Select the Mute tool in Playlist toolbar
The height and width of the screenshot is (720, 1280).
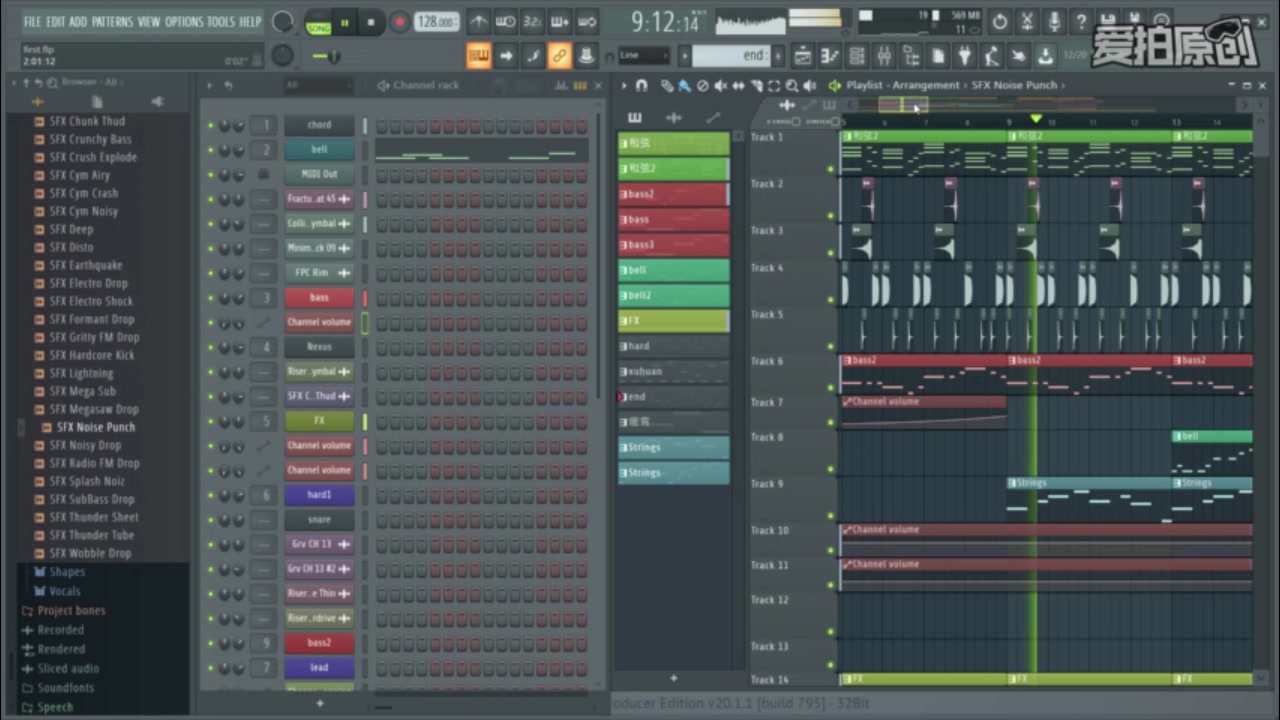720,86
